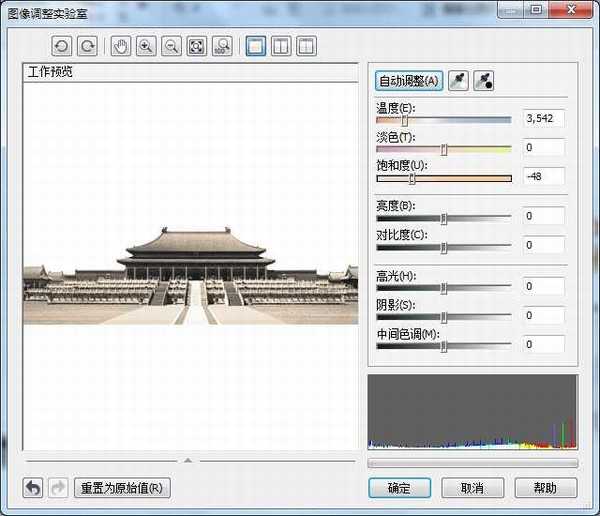
Task: Rotate image clockwise using toolbar icon
Action: [88, 46]
